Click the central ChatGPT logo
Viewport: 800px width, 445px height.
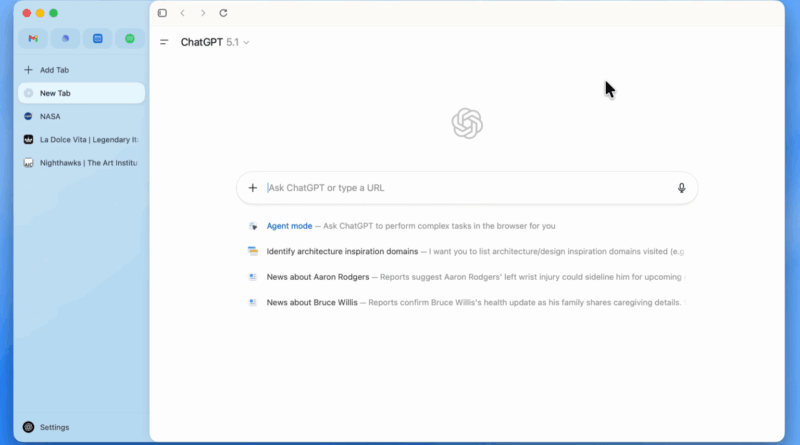coord(467,123)
